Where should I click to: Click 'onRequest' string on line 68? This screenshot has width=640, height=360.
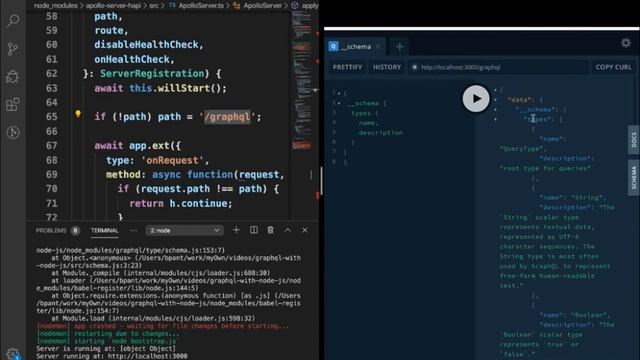pos(172,160)
